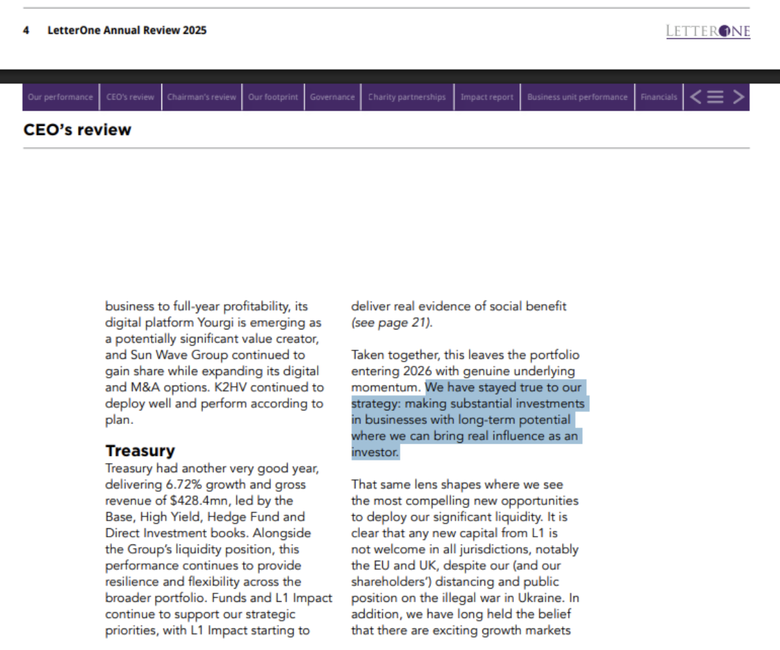Click the line 'That same lens shapes where we see'

[x=457, y=484]
